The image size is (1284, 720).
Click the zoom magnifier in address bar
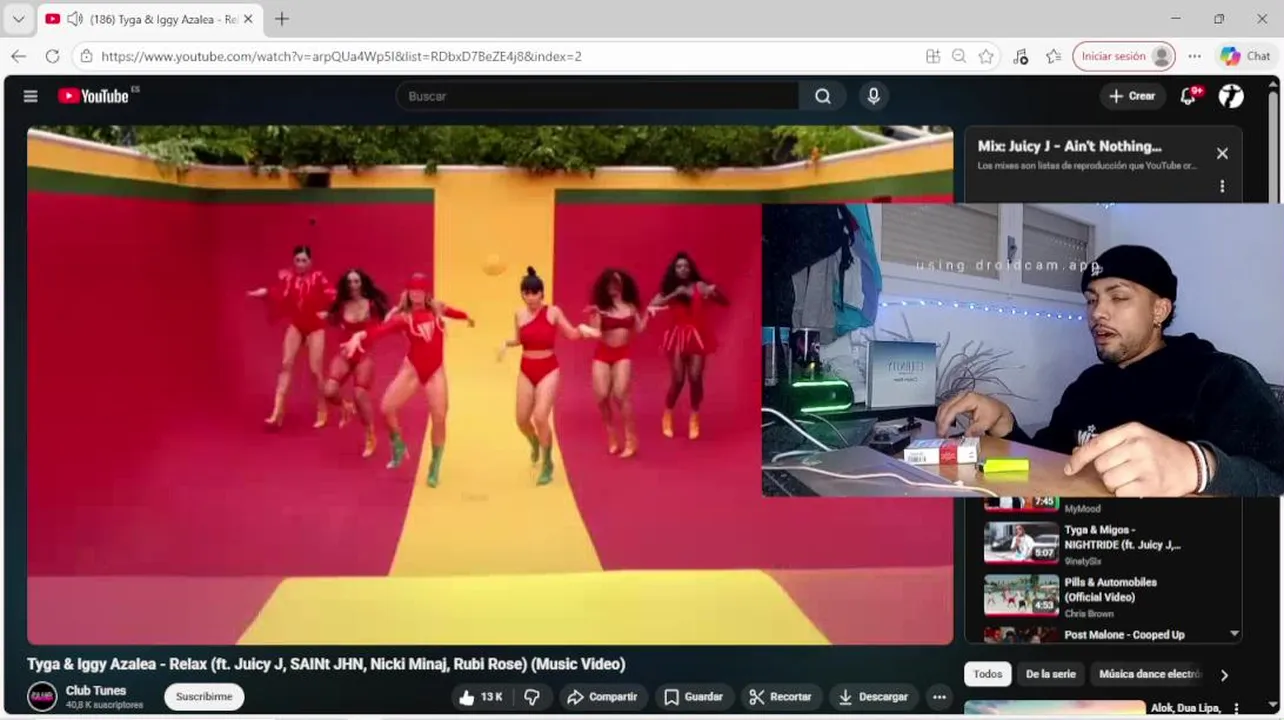[959, 56]
